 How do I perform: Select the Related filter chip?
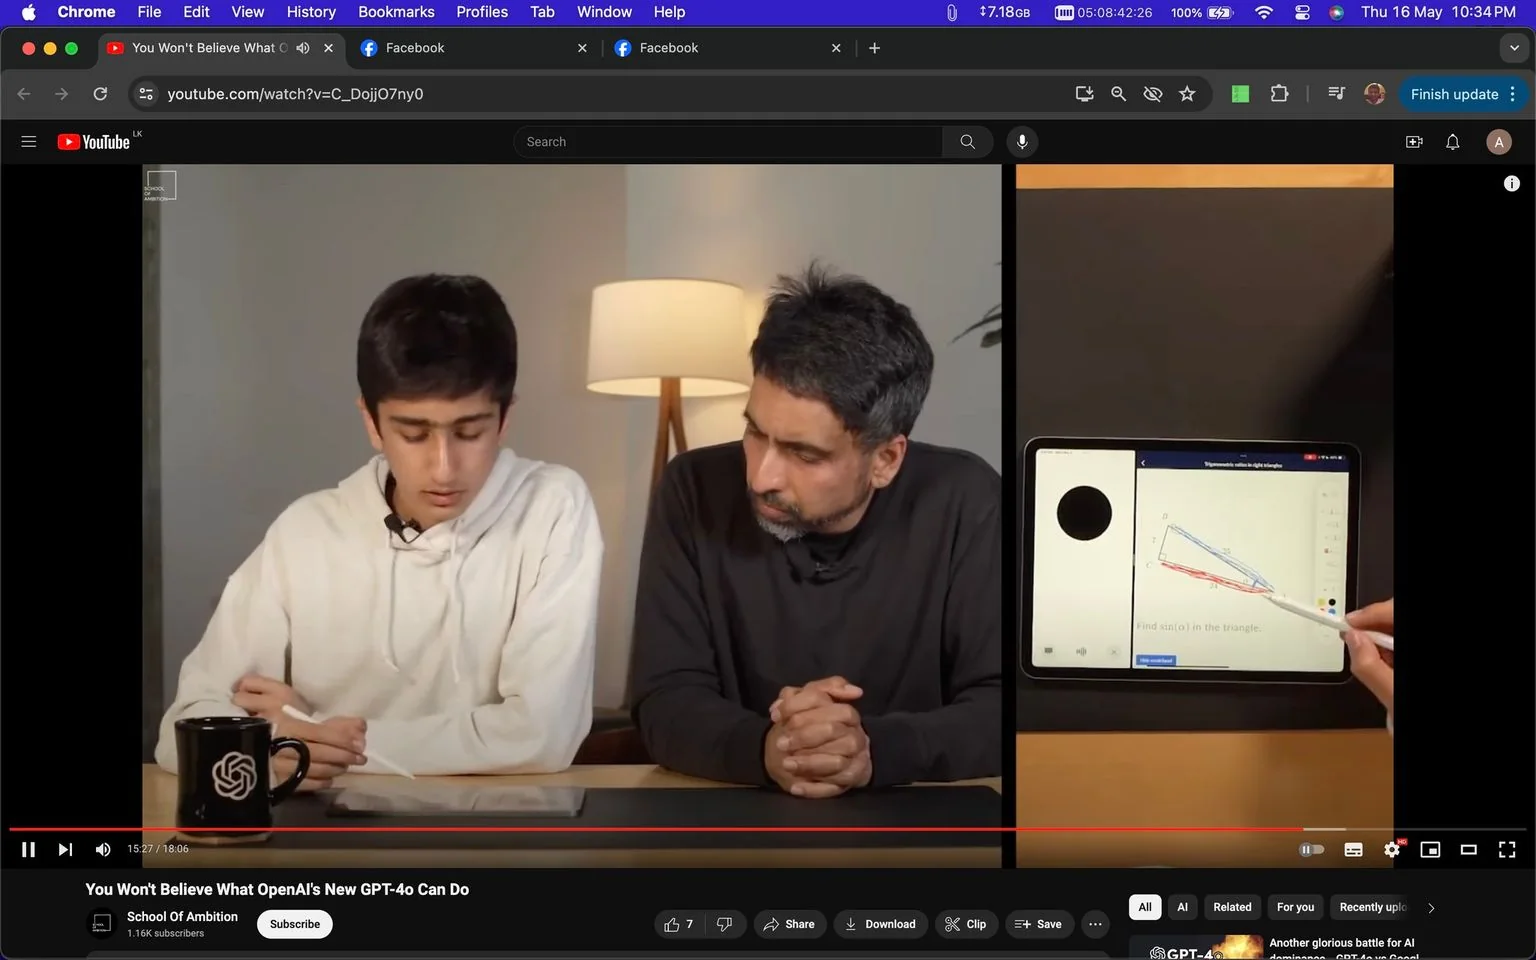coord(1232,907)
